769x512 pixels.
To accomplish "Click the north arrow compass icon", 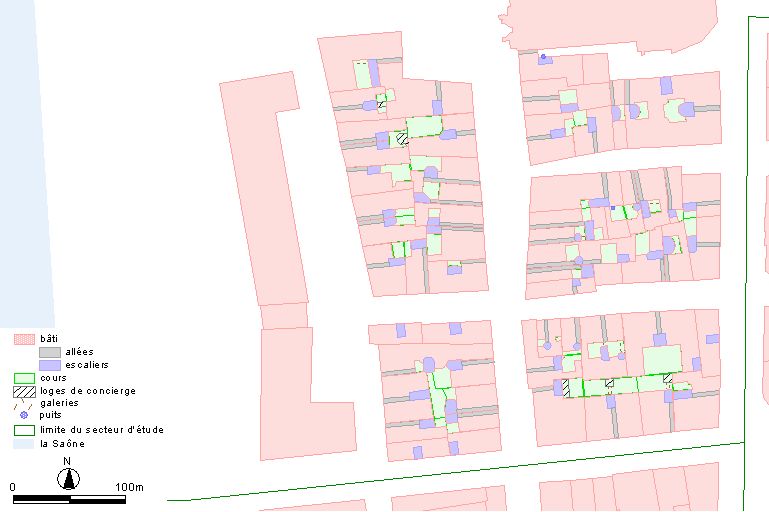I will [69, 479].
